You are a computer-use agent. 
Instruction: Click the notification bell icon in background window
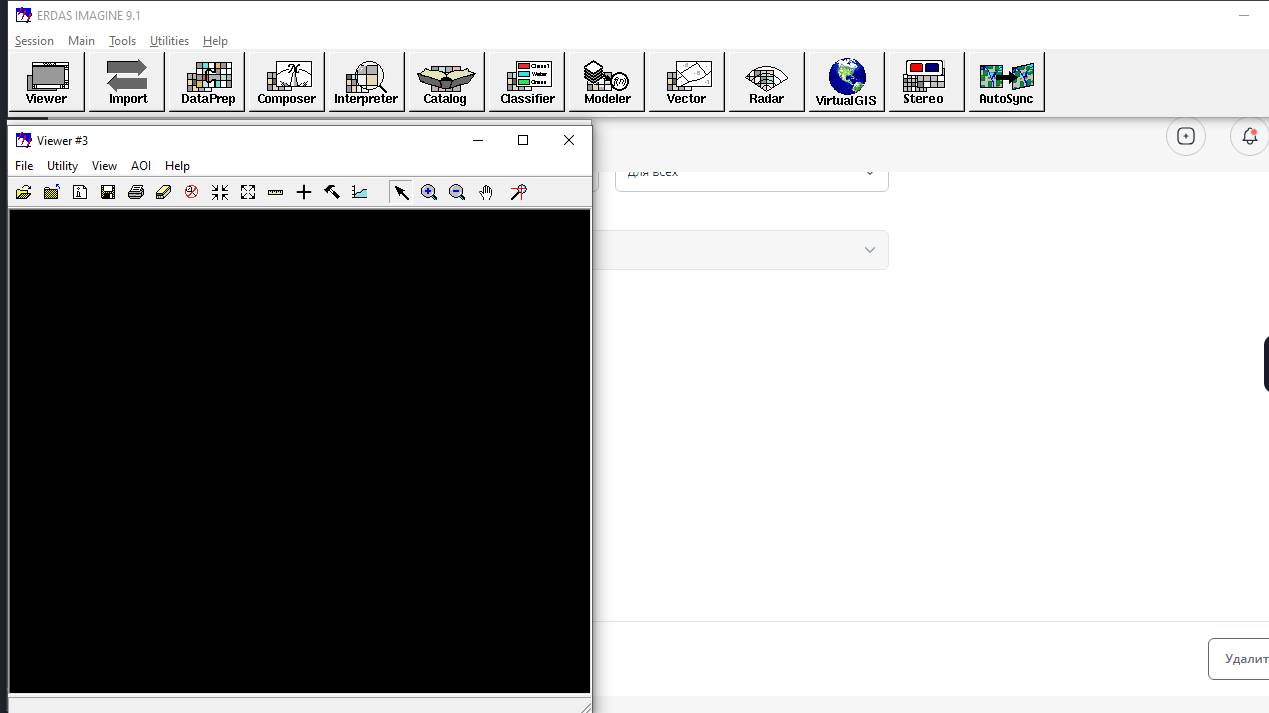tap(1250, 136)
